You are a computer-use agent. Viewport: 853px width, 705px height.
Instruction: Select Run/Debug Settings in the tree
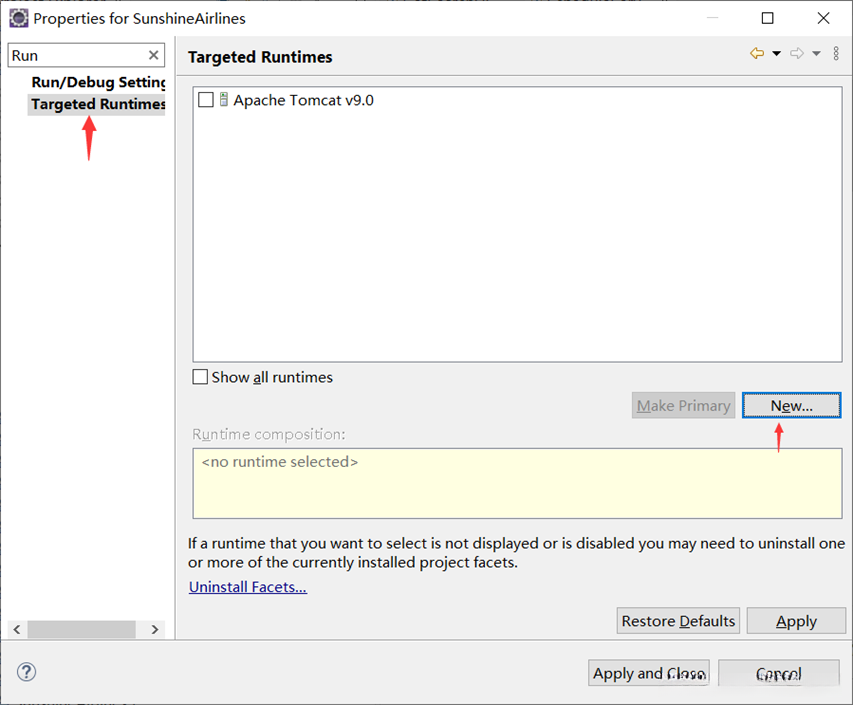[x=98, y=82]
